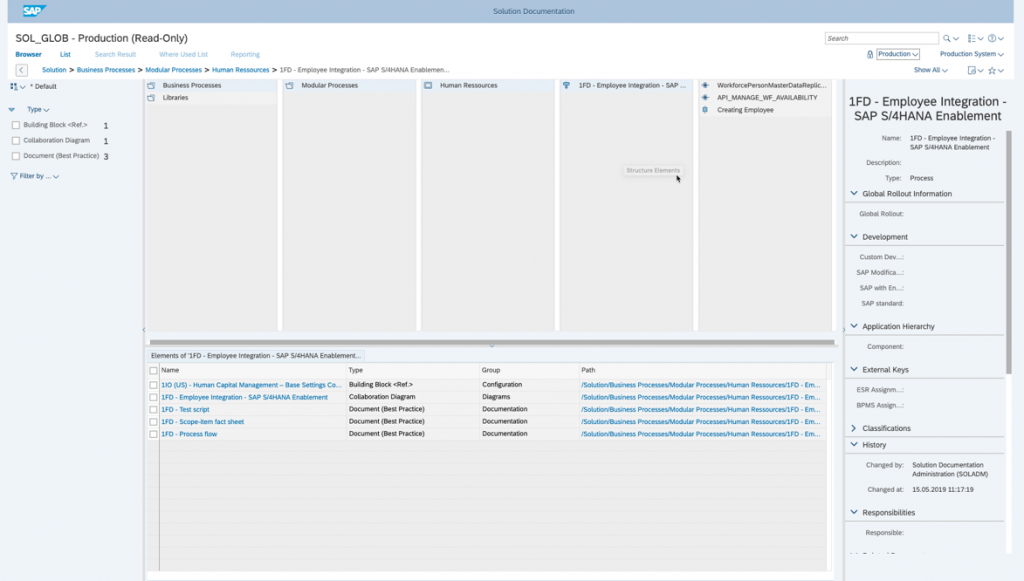
Task: Click the horizontal scrollbar under the browser columns
Action: point(492,341)
